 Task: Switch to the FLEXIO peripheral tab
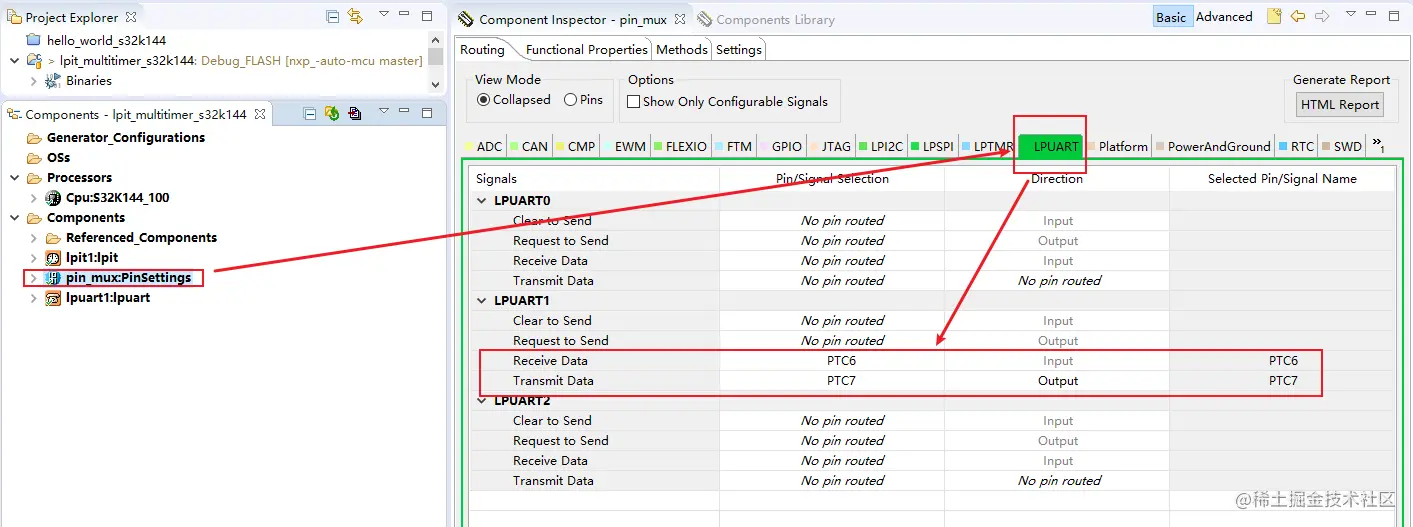(681, 147)
